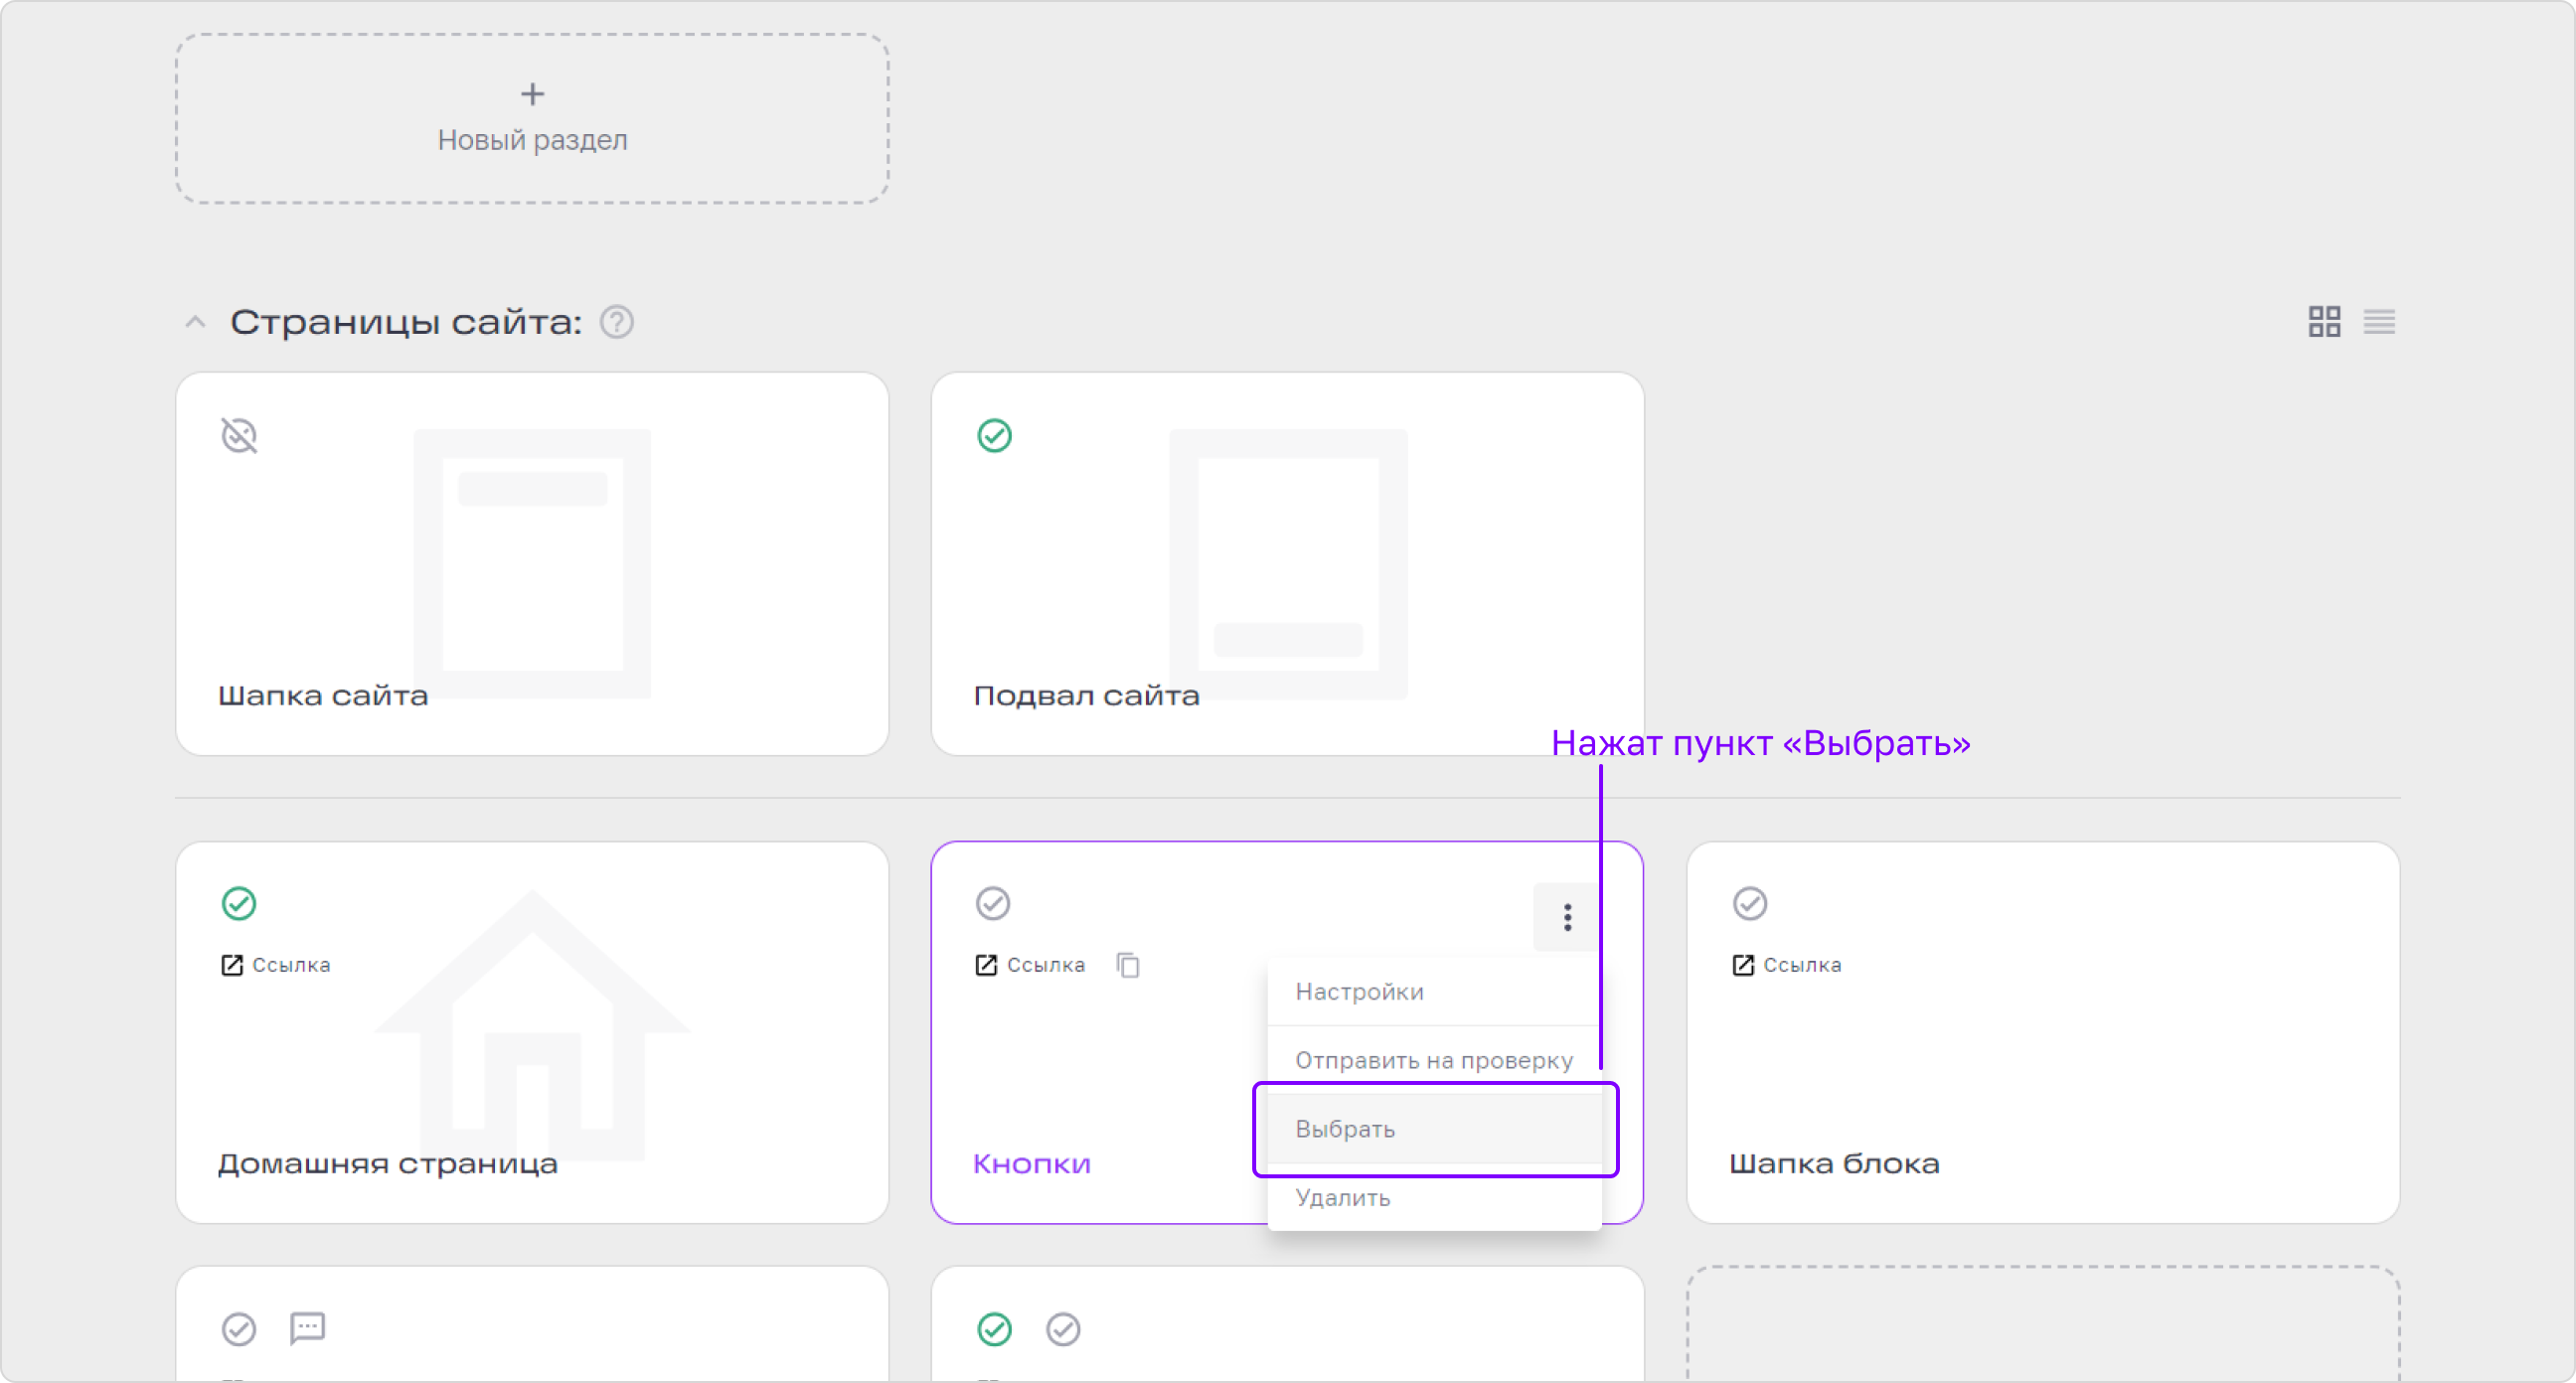Open the help icon next to Страницы сайта
This screenshot has width=2576, height=1383.
616,322
